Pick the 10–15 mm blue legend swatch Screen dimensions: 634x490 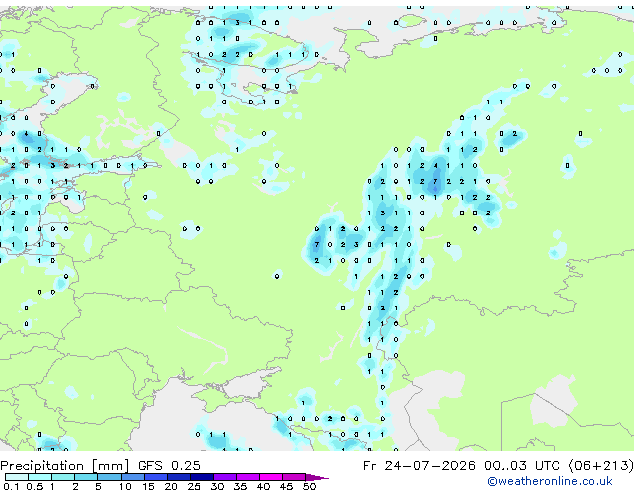(x=133, y=477)
